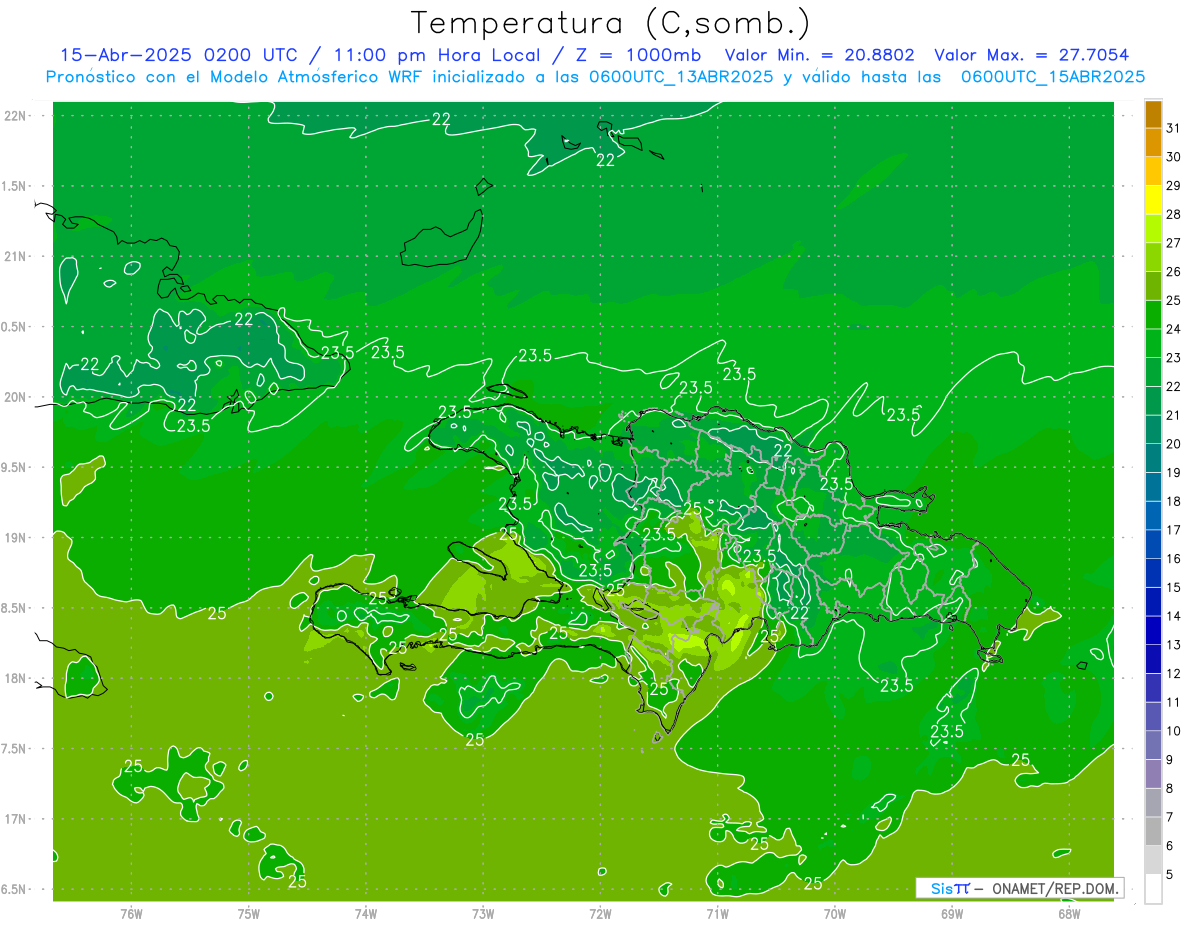Click the orange color bar segment above 31
Image resolution: width=1200 pixels, height=927 pixels.
coord(1153,115)
